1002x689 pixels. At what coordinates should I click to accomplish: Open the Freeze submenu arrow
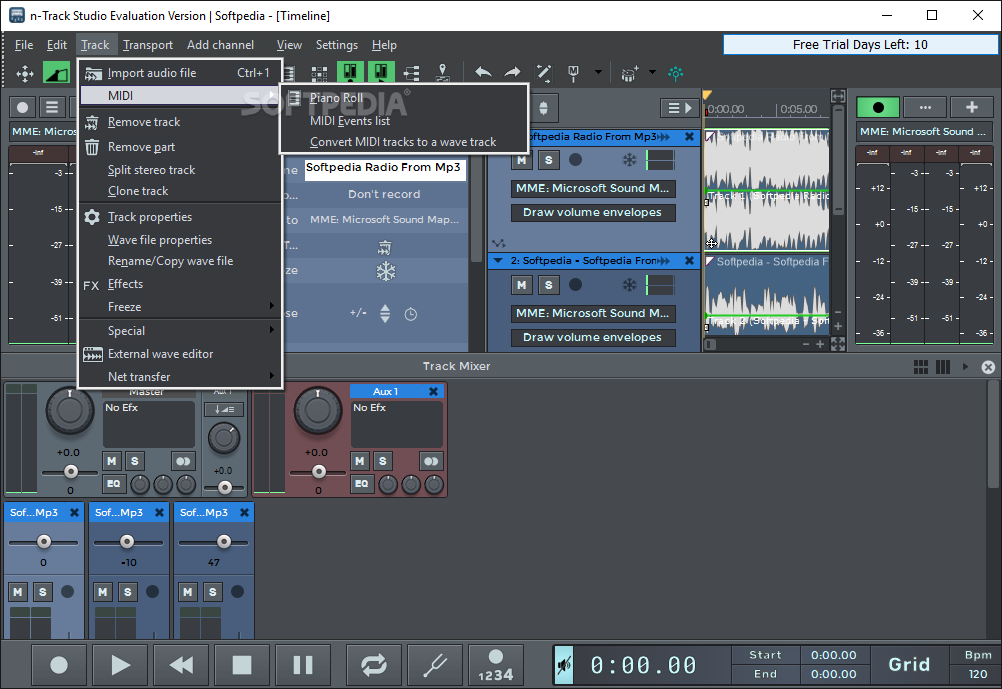[272, 307]
